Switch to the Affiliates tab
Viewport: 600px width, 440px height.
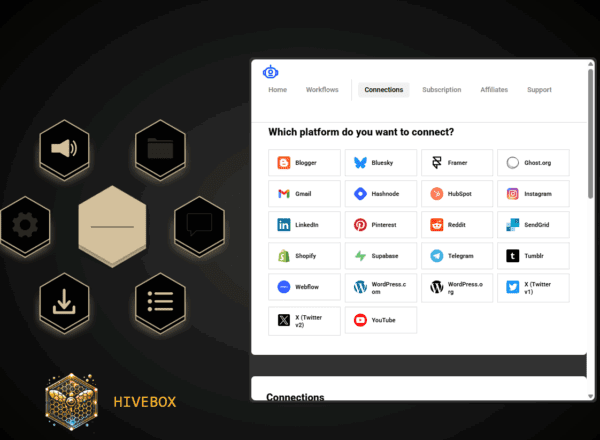tap(494, 90)
